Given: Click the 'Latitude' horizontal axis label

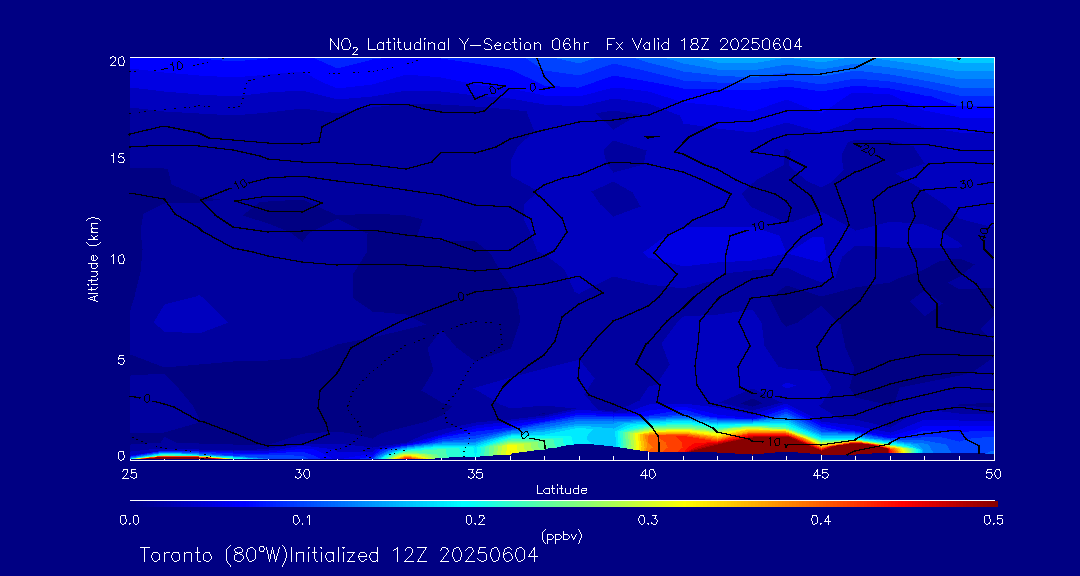Looking at the screenshot, I should click(x=562, y=490).
